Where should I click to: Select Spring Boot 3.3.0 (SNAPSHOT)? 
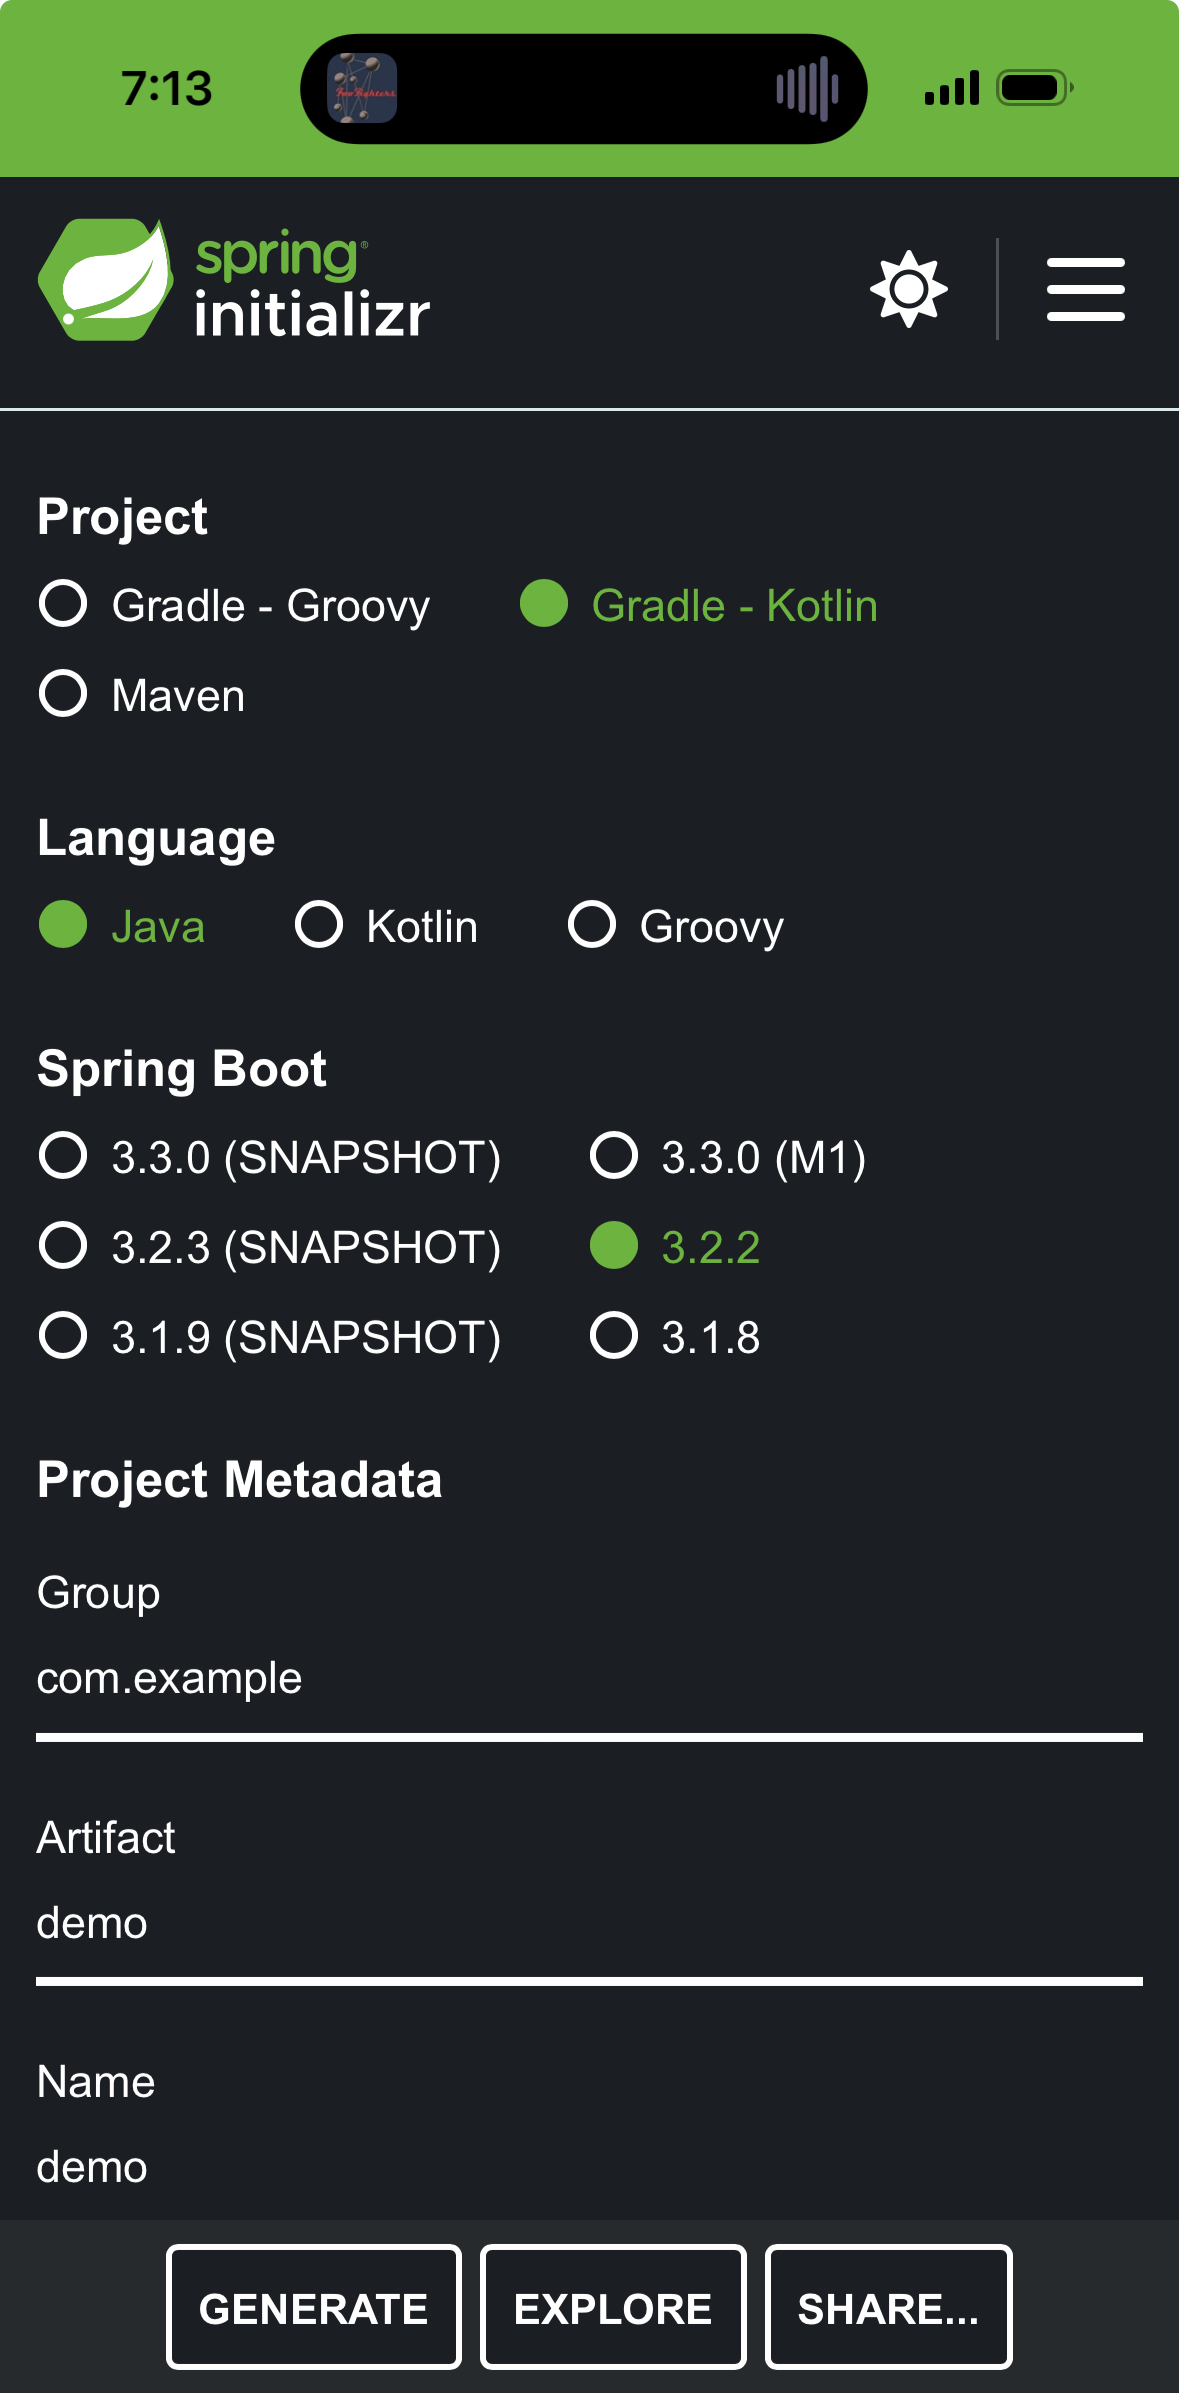coord(63,1157)
